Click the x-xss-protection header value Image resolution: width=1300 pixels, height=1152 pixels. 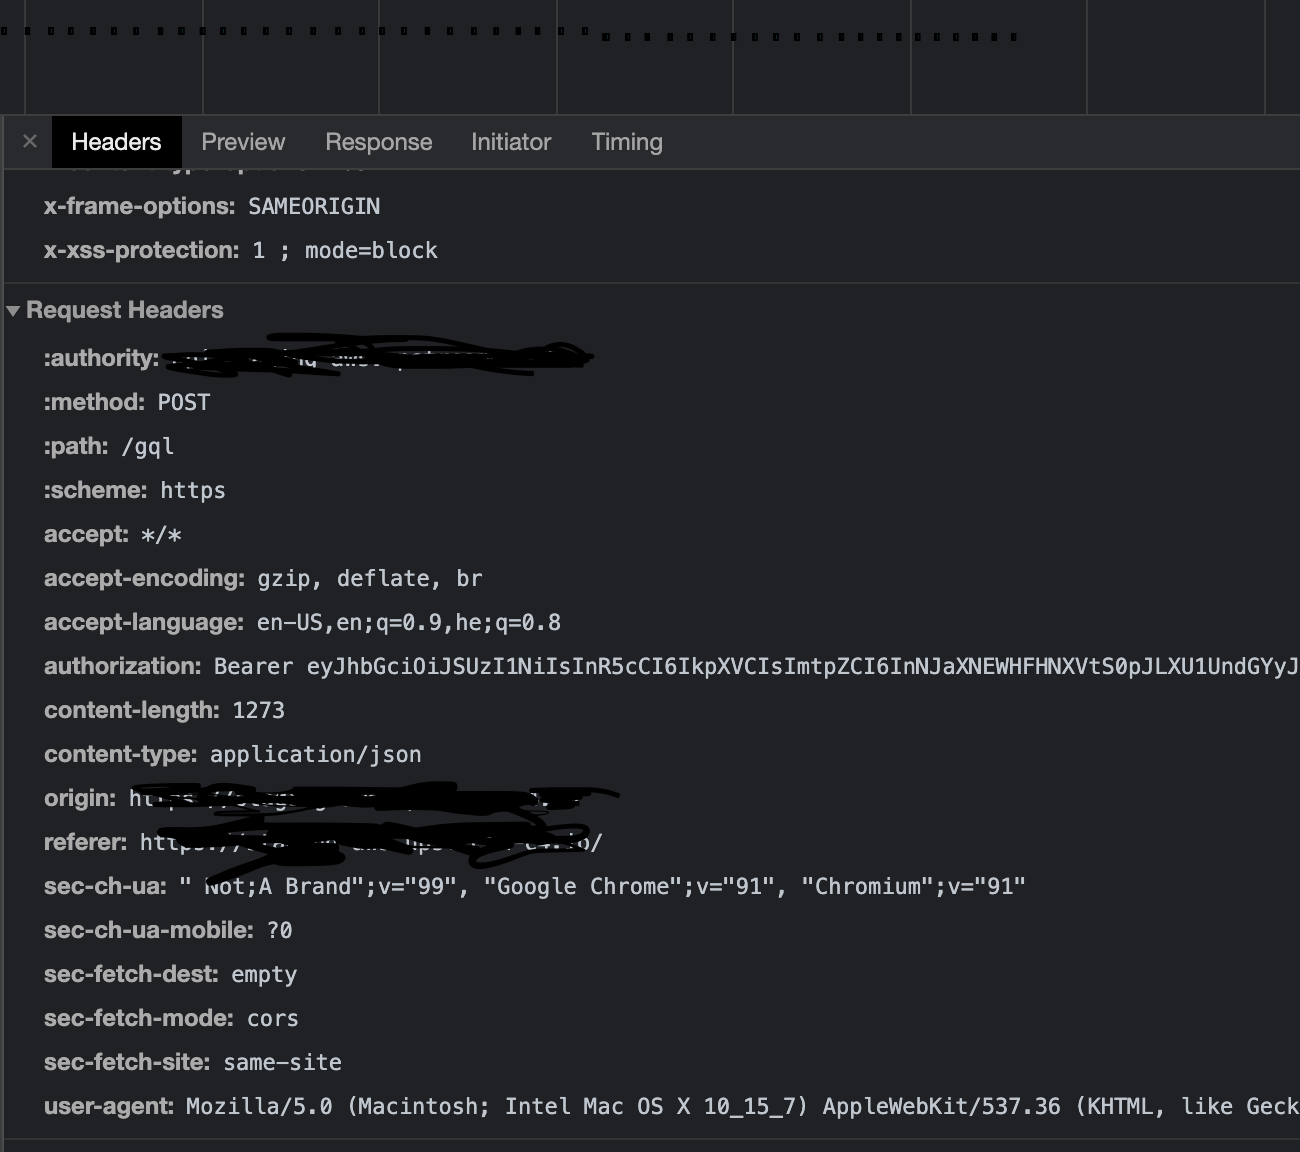(x=345, y=250)
